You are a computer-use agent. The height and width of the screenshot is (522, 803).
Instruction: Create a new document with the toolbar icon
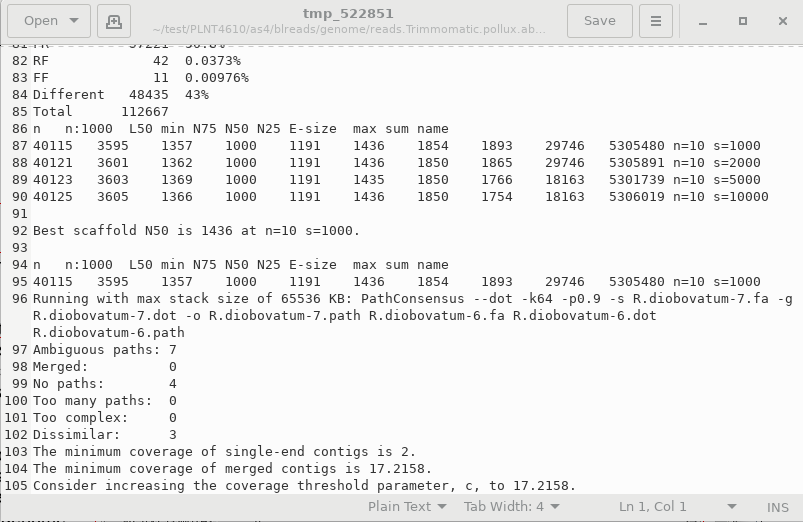(114, 21)
